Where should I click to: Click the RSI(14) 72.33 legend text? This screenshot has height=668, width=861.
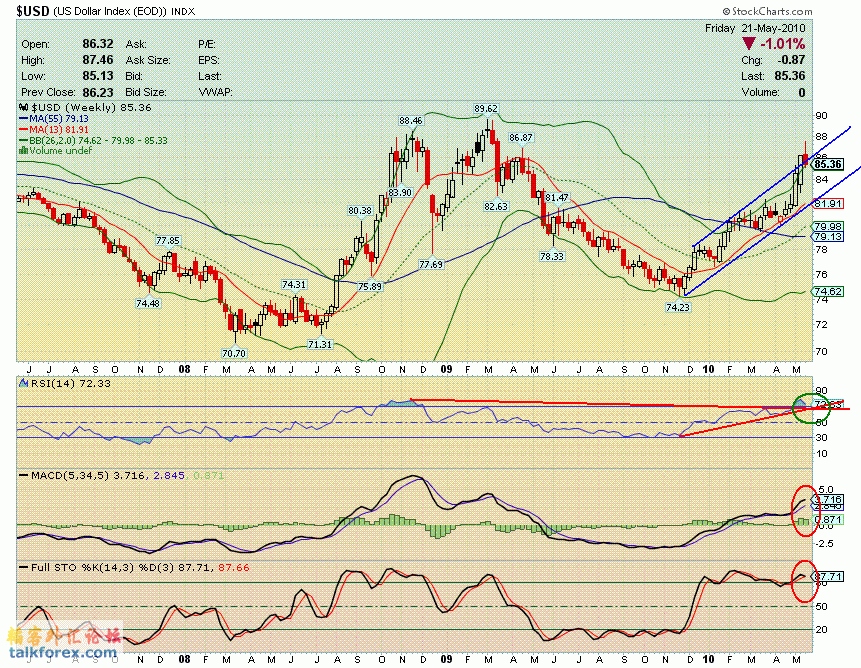(x=71, y=383)
